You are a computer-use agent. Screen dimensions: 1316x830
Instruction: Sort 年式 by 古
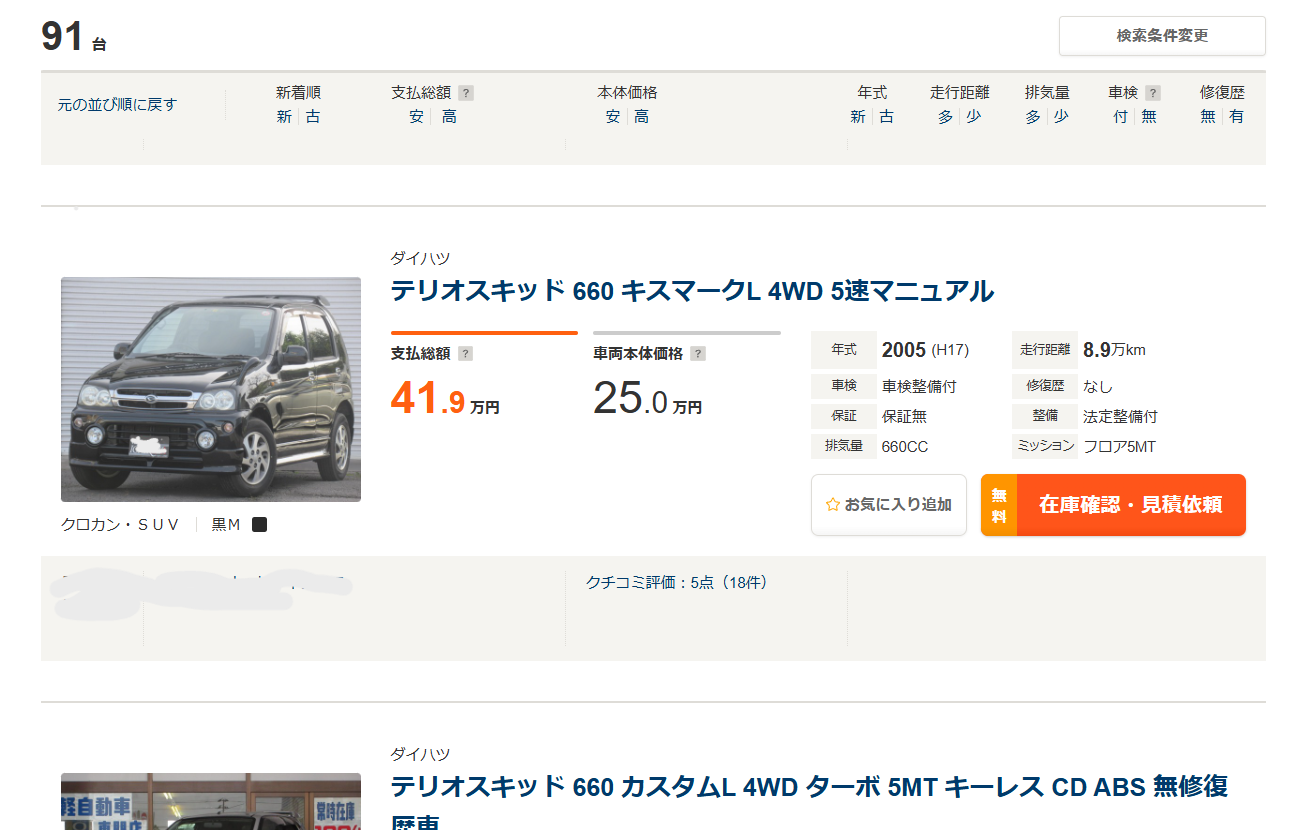click(x=886, y=116)
